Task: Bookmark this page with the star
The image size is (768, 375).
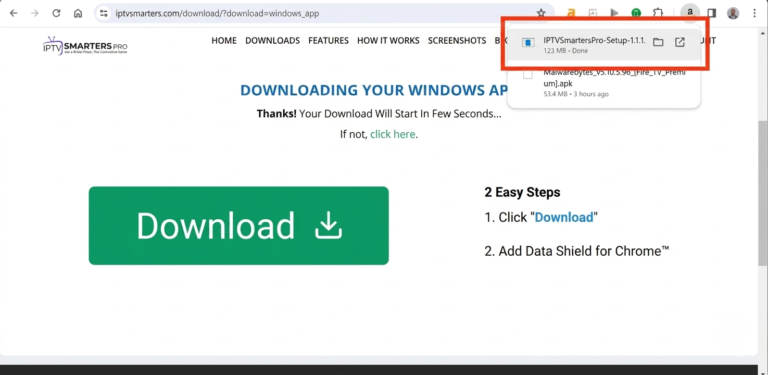Action: pos(541,13)
